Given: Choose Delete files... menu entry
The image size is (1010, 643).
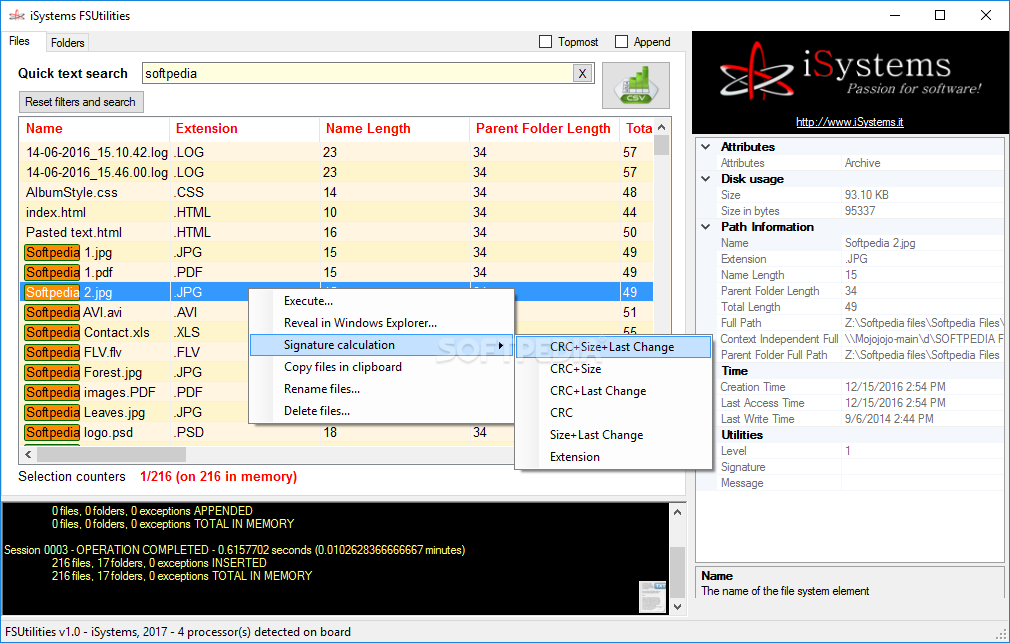Looking at the screenshot, I should tap(381, 410).
